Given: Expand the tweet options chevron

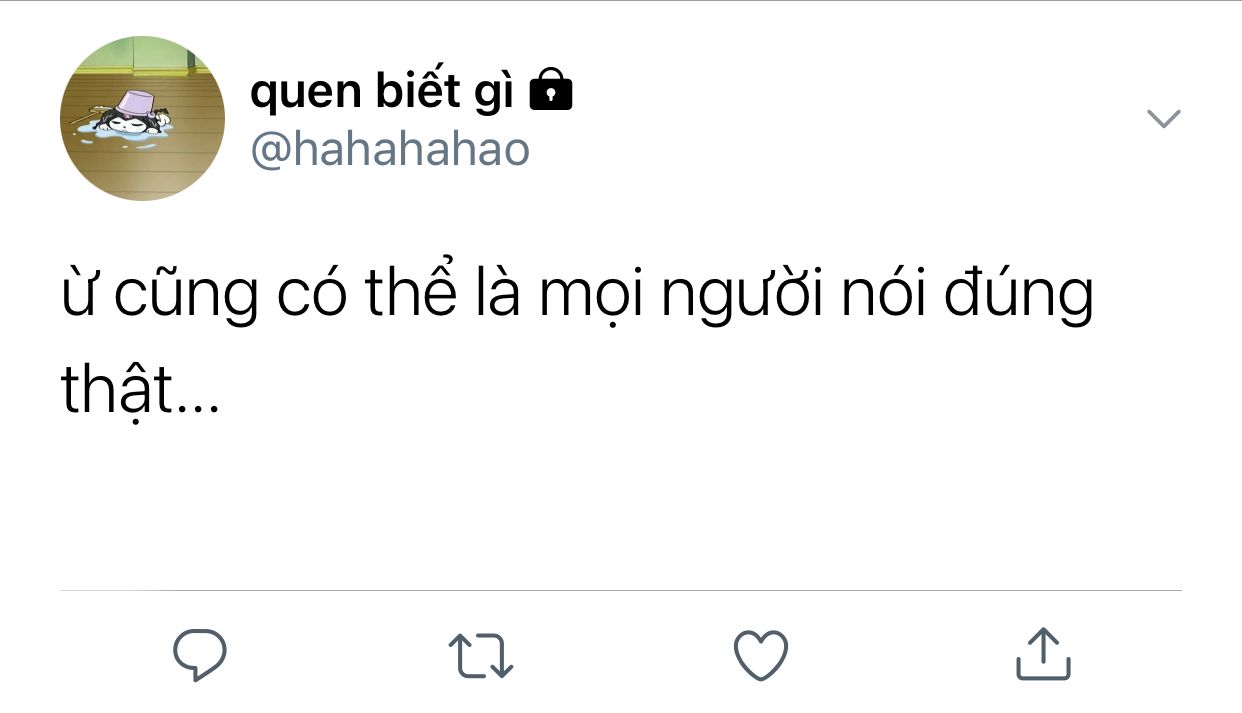Looking at the screenshot, I should 1163,119.
